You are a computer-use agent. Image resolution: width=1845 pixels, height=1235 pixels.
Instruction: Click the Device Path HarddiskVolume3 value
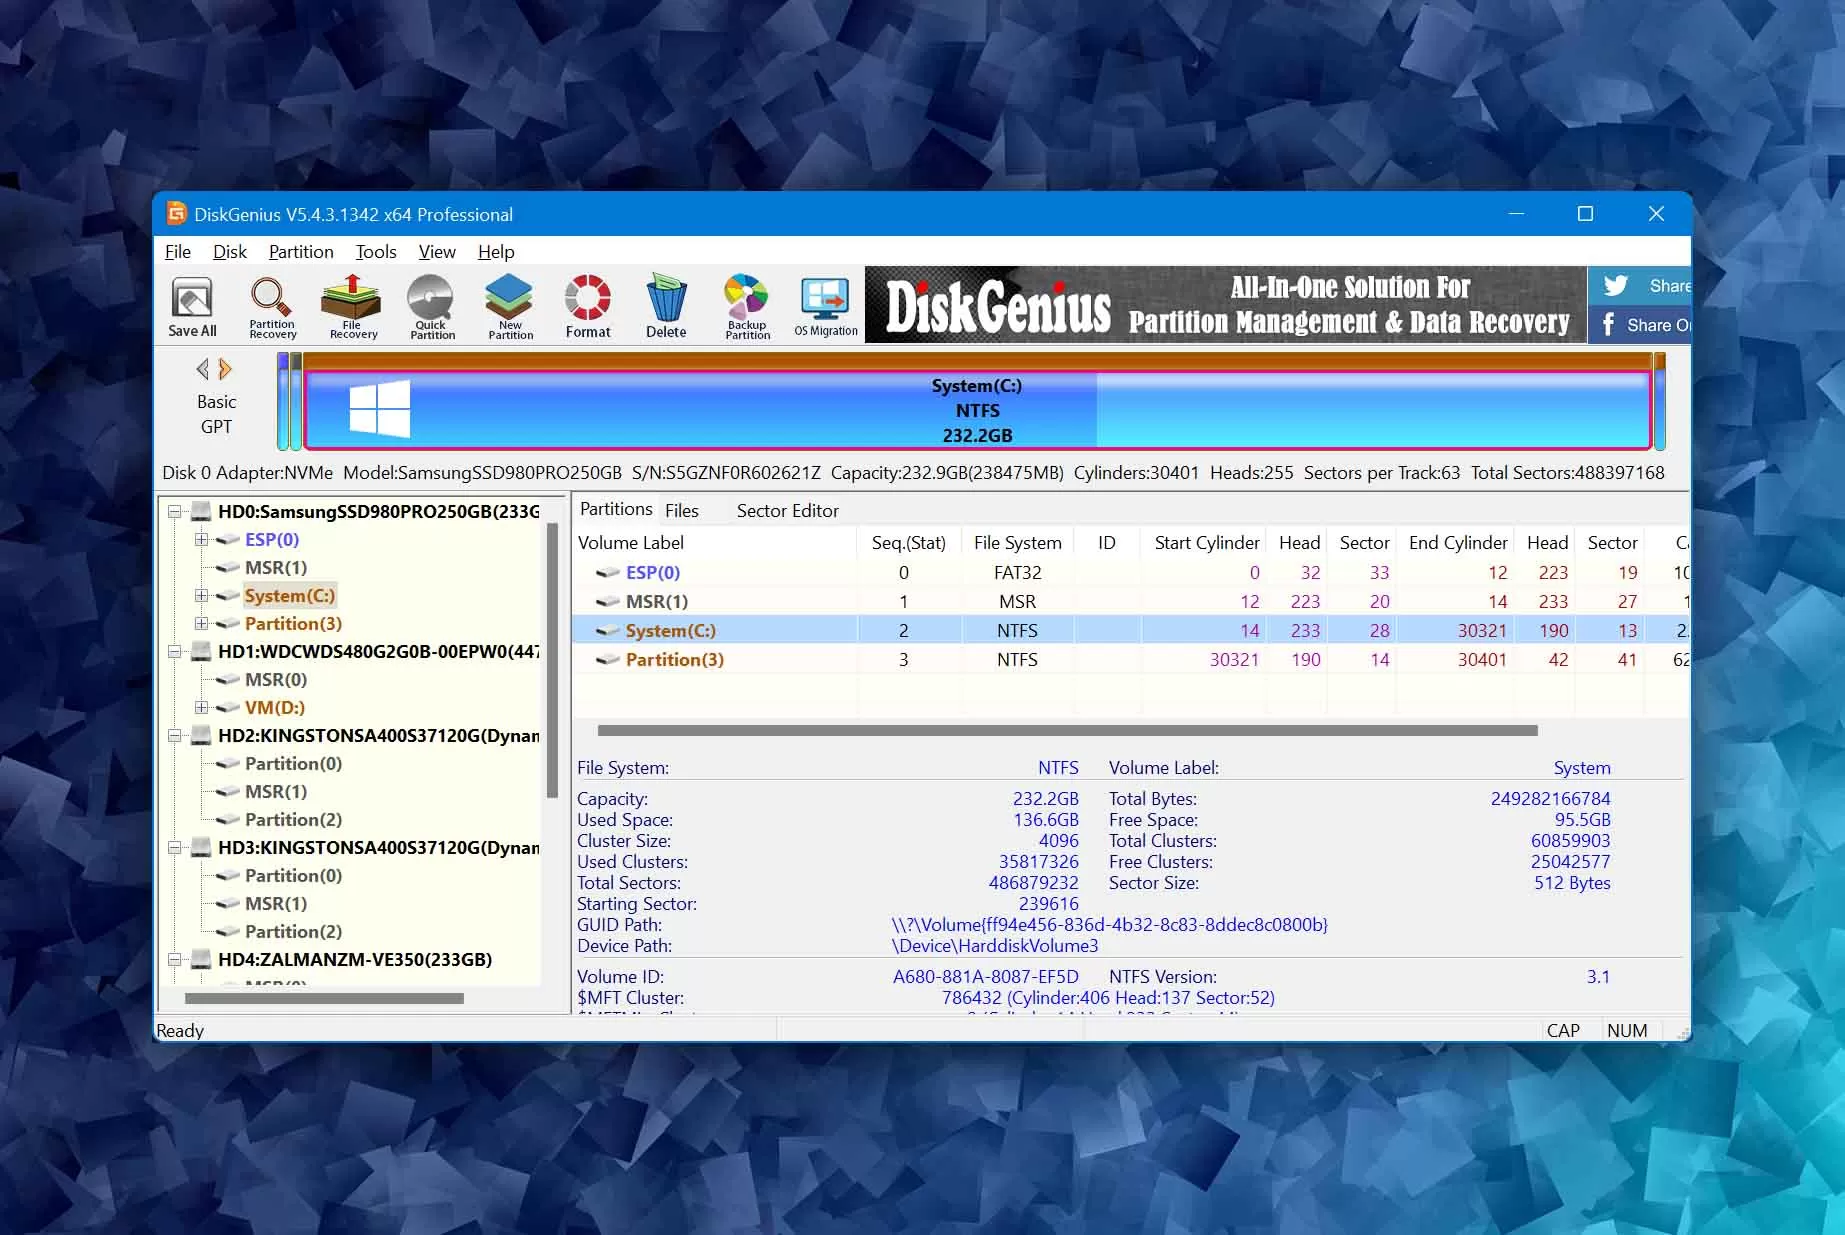tap(995, 946)
